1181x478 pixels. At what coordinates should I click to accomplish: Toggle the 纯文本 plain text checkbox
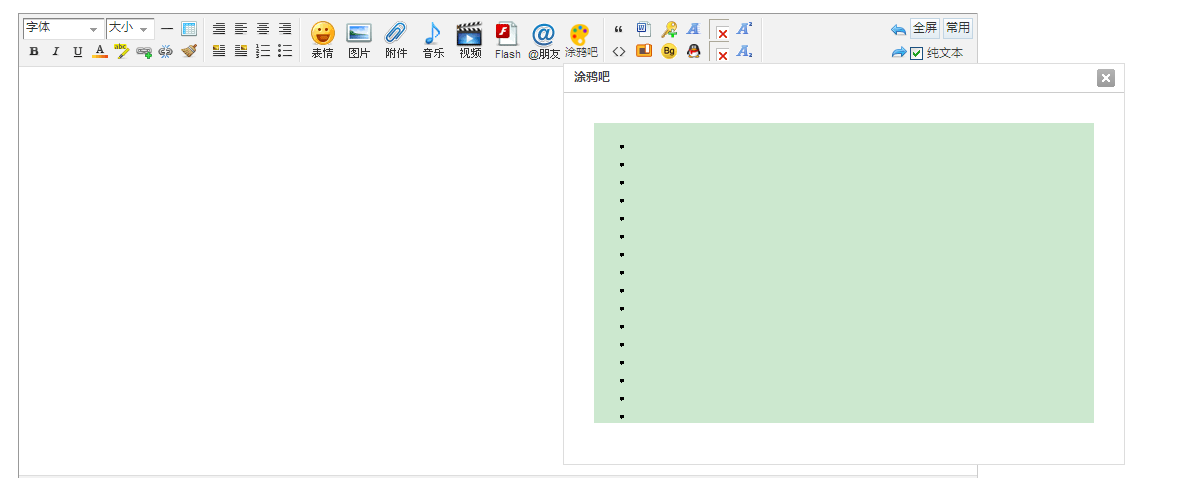(917, 53)
